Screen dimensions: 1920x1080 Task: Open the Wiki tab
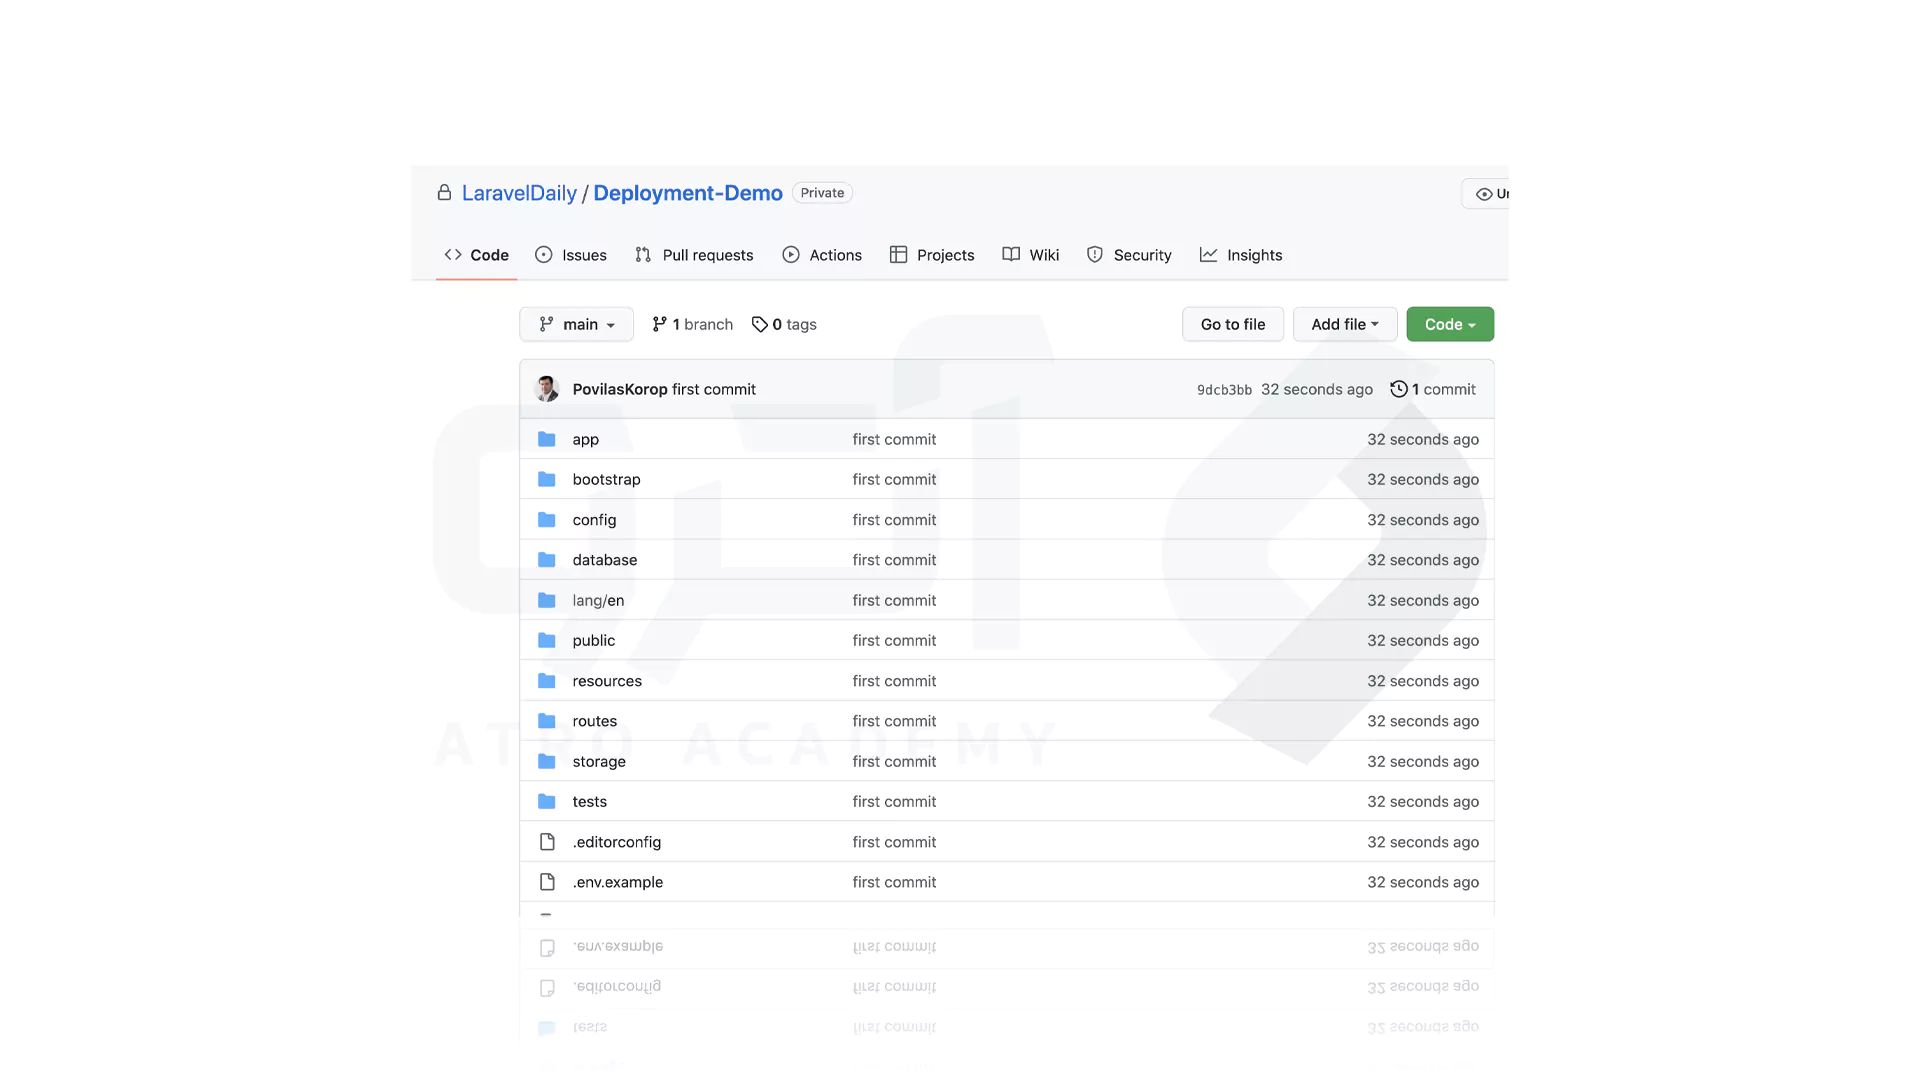pos(1031,255)
